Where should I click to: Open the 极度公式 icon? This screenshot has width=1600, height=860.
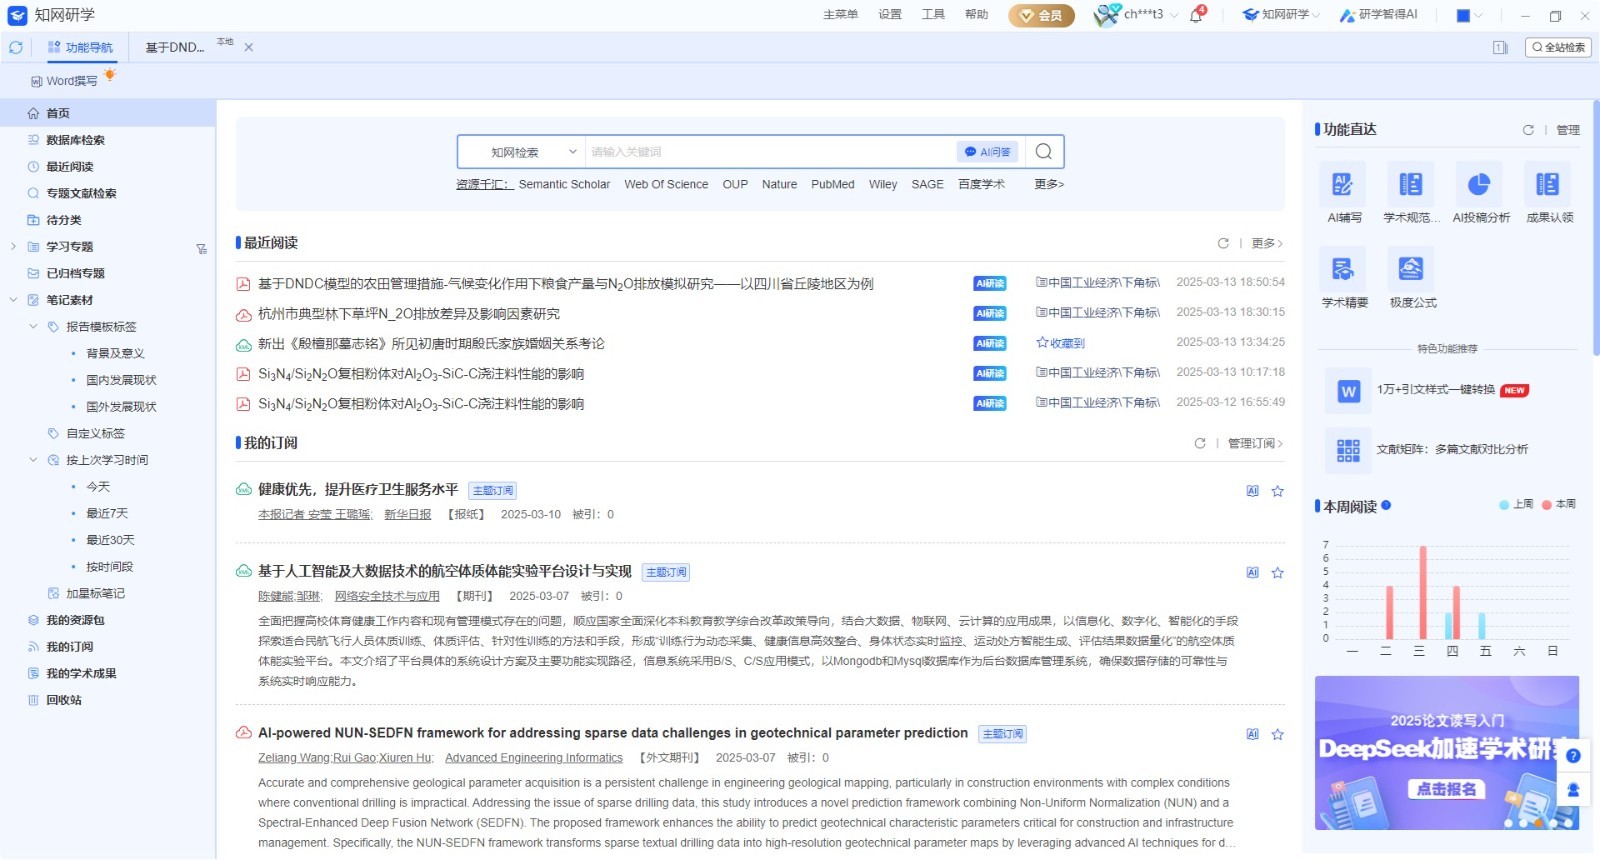[x=1411, y=269]
